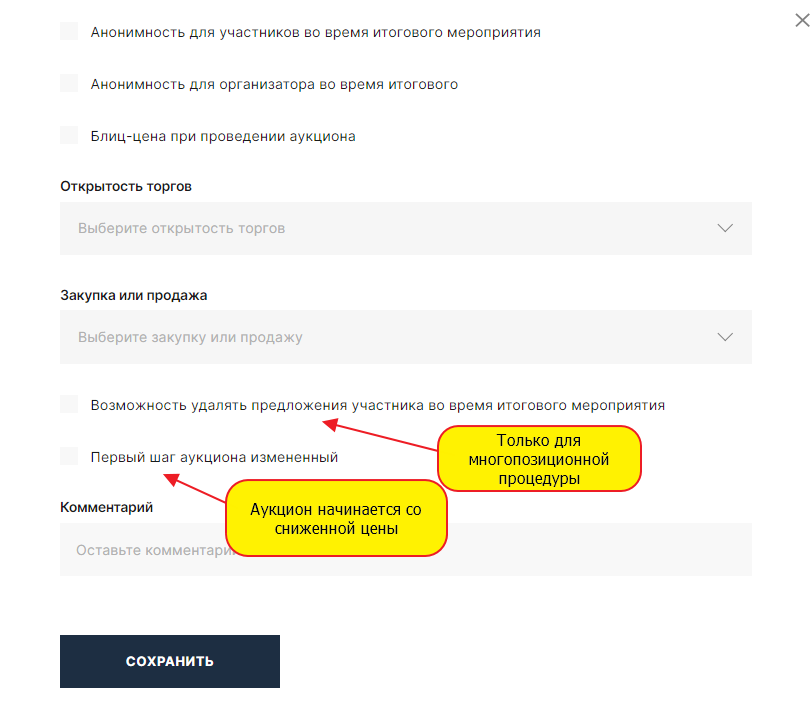The width and height of the screenshot is (810, 707).
Task: Click the 'Открытость торгов' field heading
Action: pos(126,186)
